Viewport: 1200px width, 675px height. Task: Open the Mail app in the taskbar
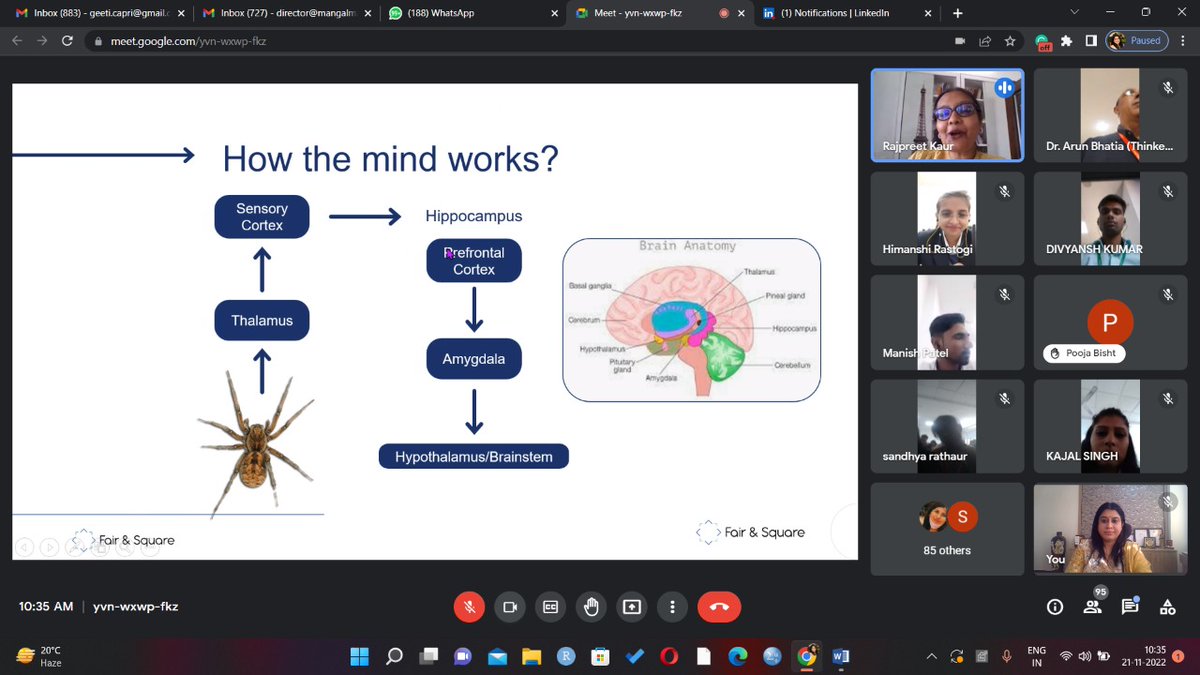(x=497, y=656)
